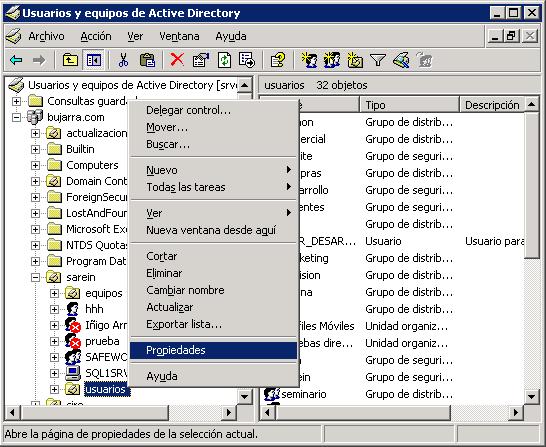
Task: Open the Archivo menu
Action: tap(46, 36)
